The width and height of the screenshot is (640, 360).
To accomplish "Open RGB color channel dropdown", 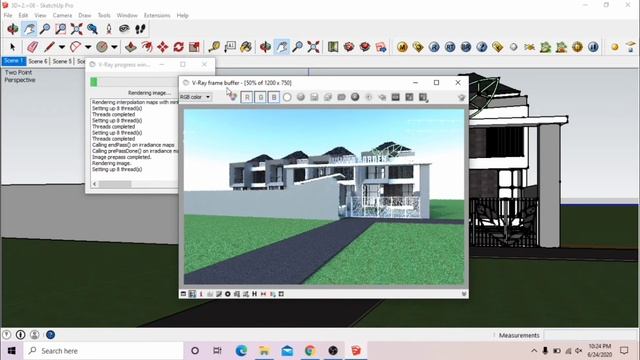I will click(x=196, y=97).
